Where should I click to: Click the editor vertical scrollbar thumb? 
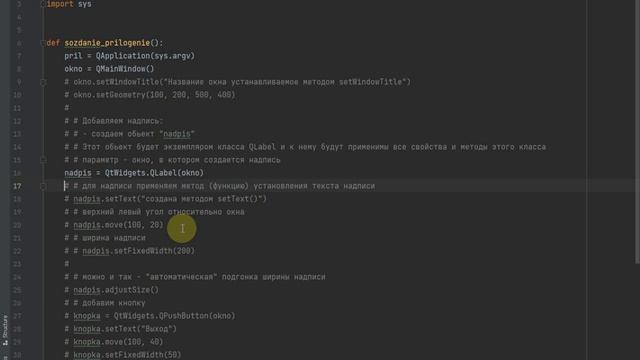[637, 132]
